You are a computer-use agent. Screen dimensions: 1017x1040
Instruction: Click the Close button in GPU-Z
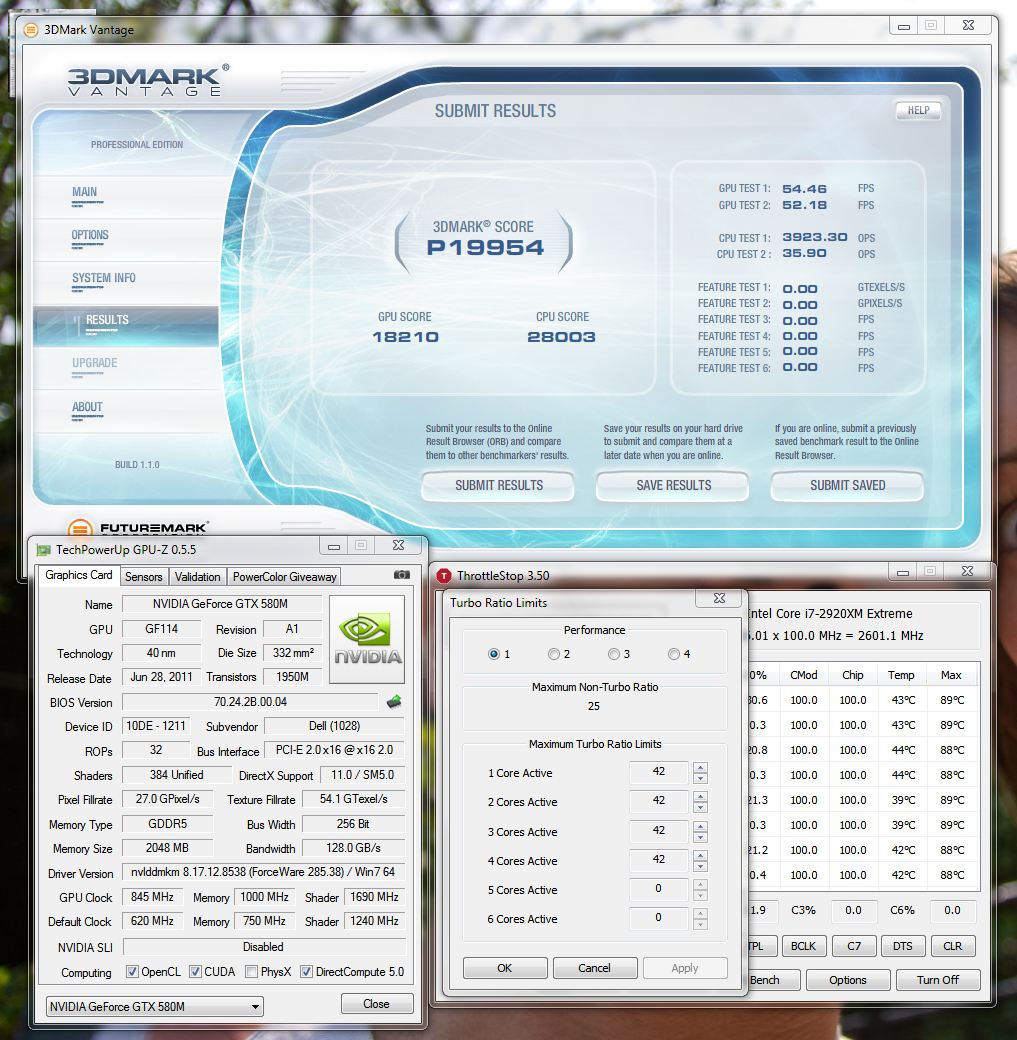(377, 1004)
